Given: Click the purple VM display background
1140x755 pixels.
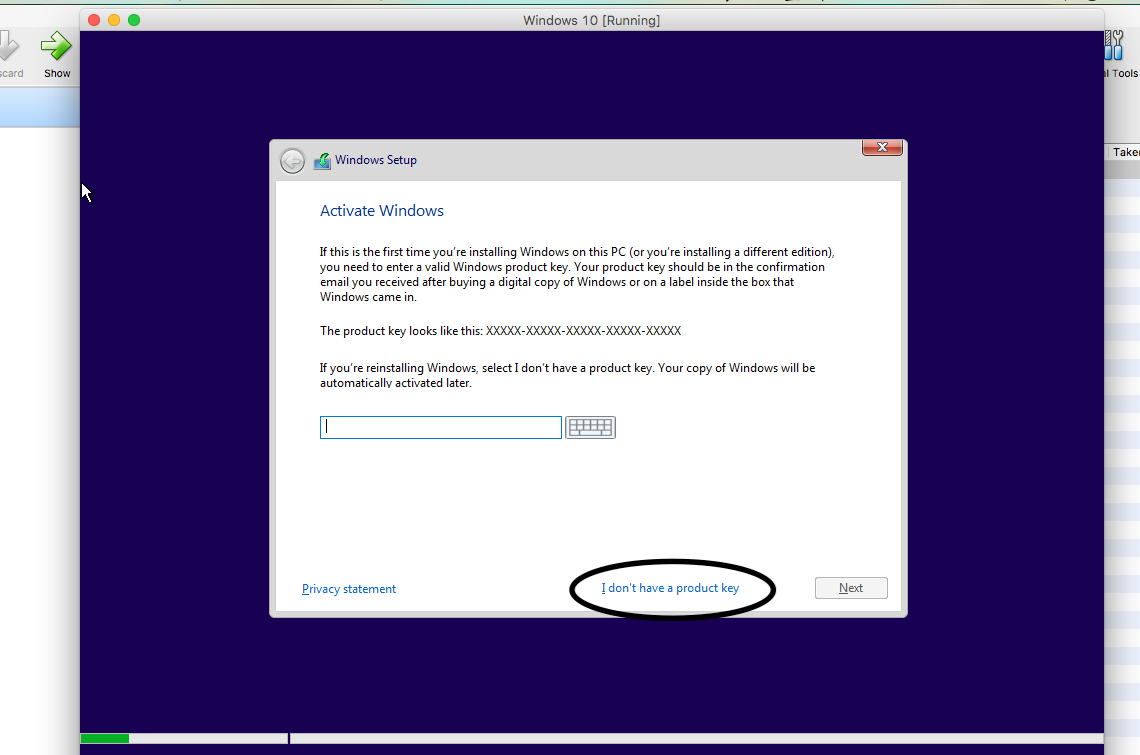Looking at the screenshot, I should point(600,690).
